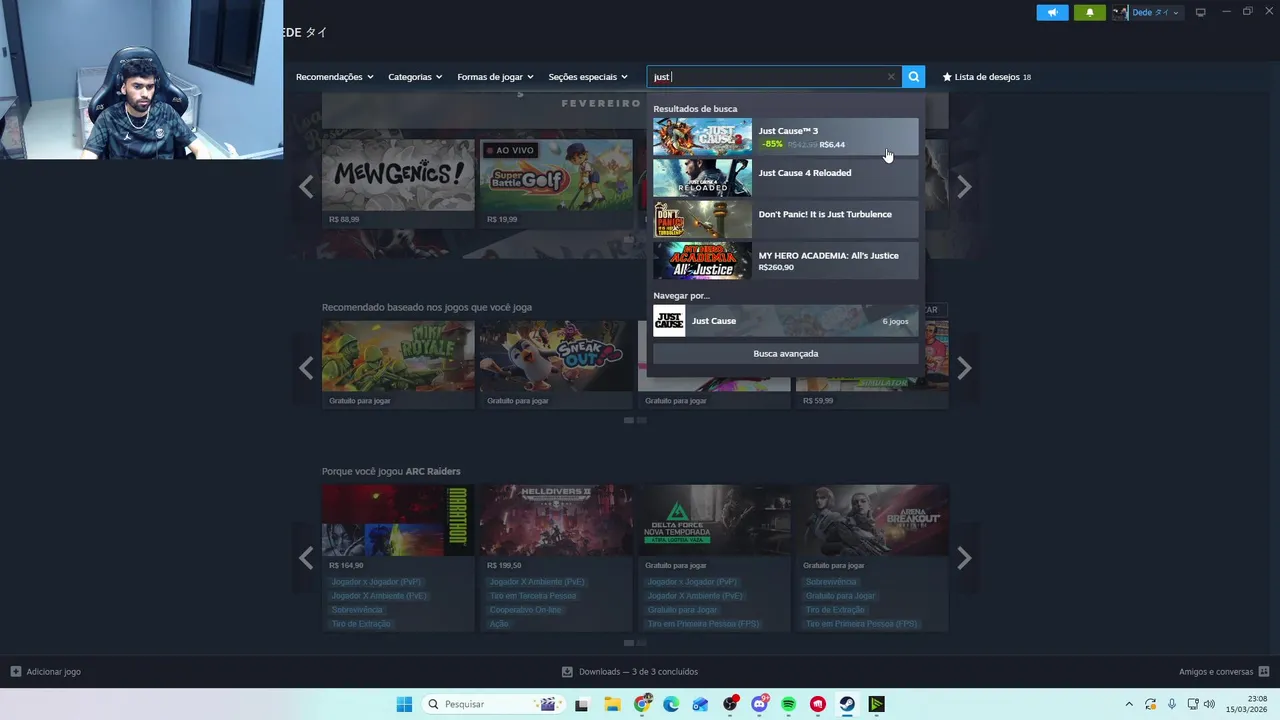Go to next featured carousel slide

(x=964, y=186)
